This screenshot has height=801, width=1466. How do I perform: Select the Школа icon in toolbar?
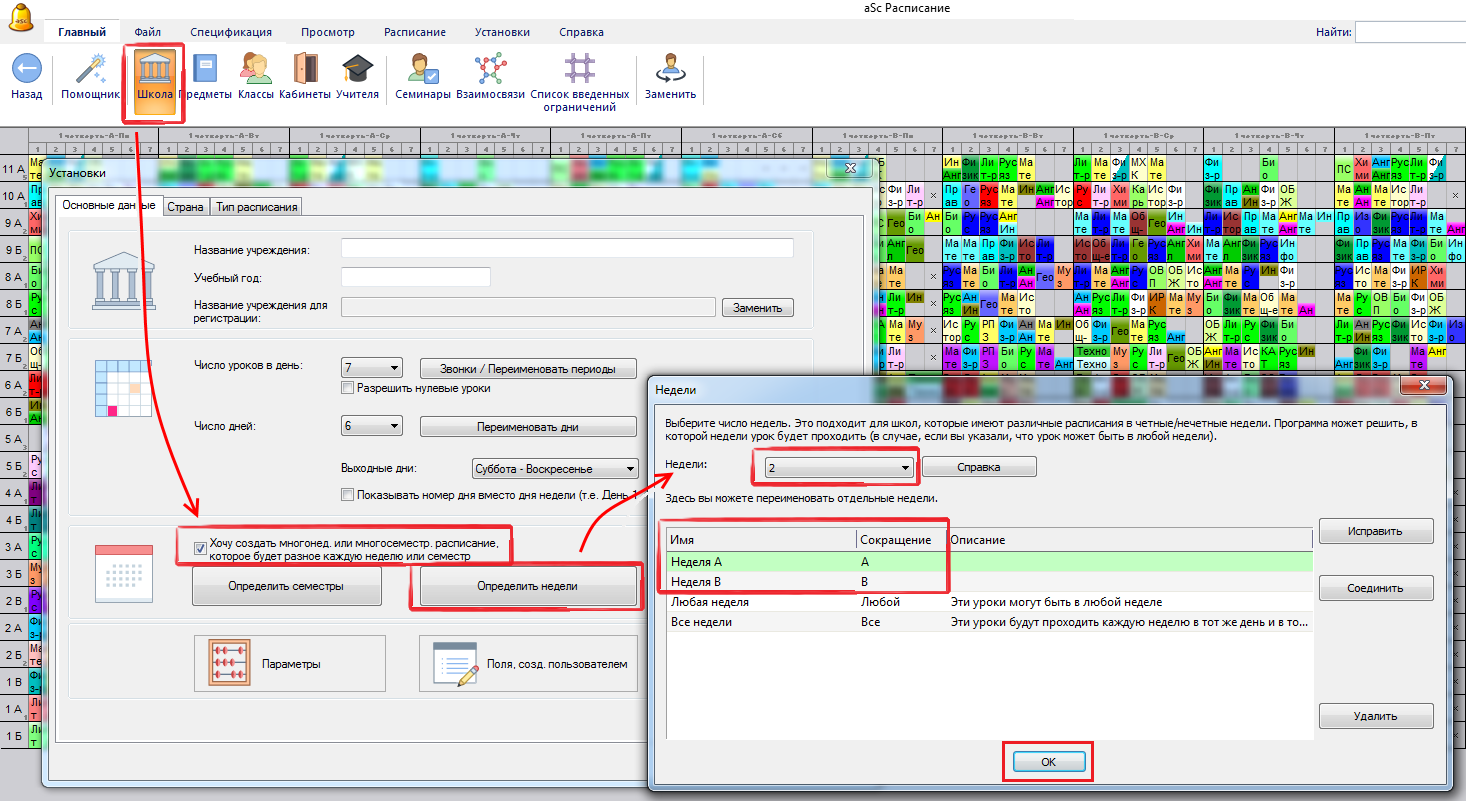click(154, 70)
